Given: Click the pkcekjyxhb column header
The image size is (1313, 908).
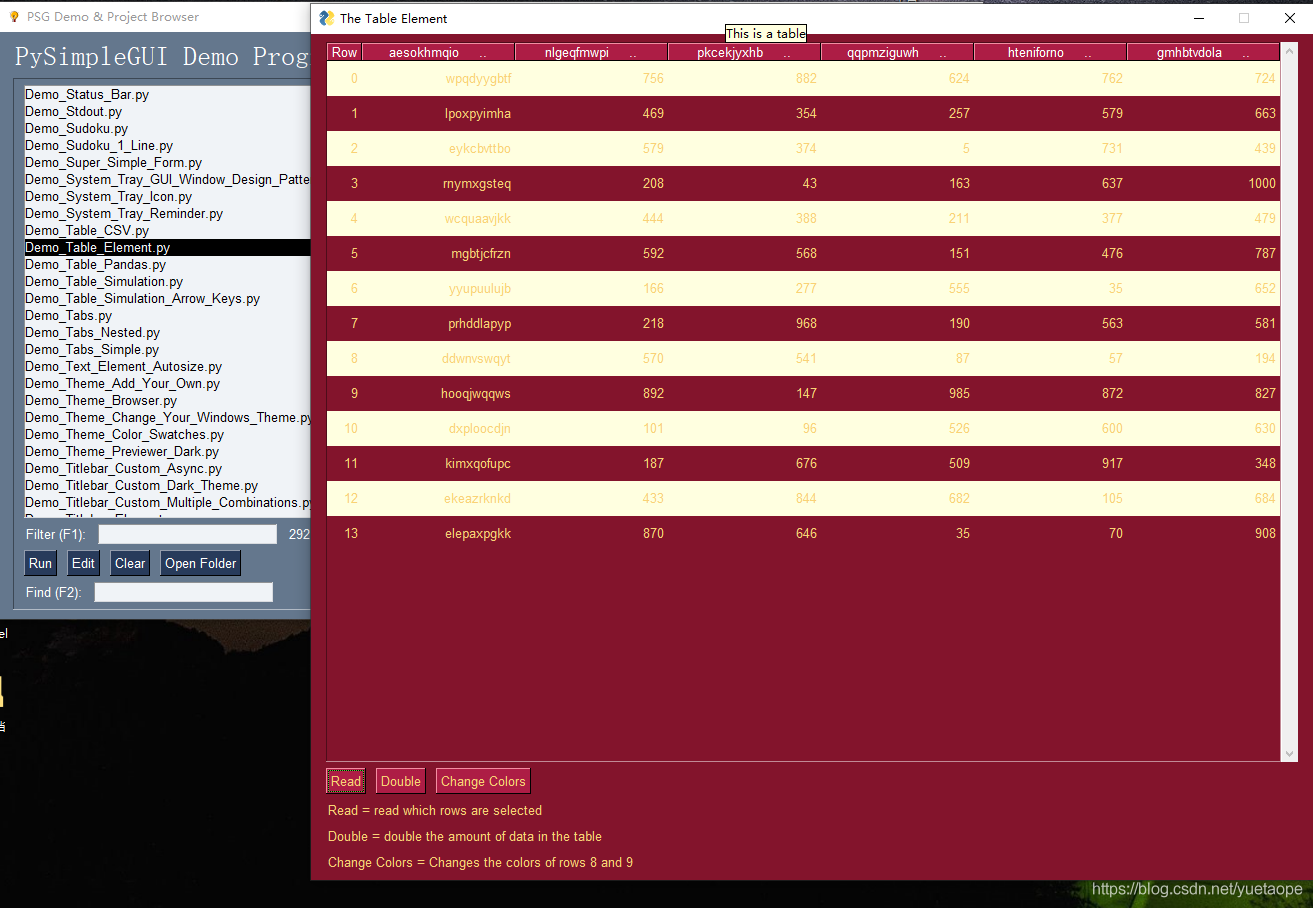Looking at the screenshot, I should (745, 53).
